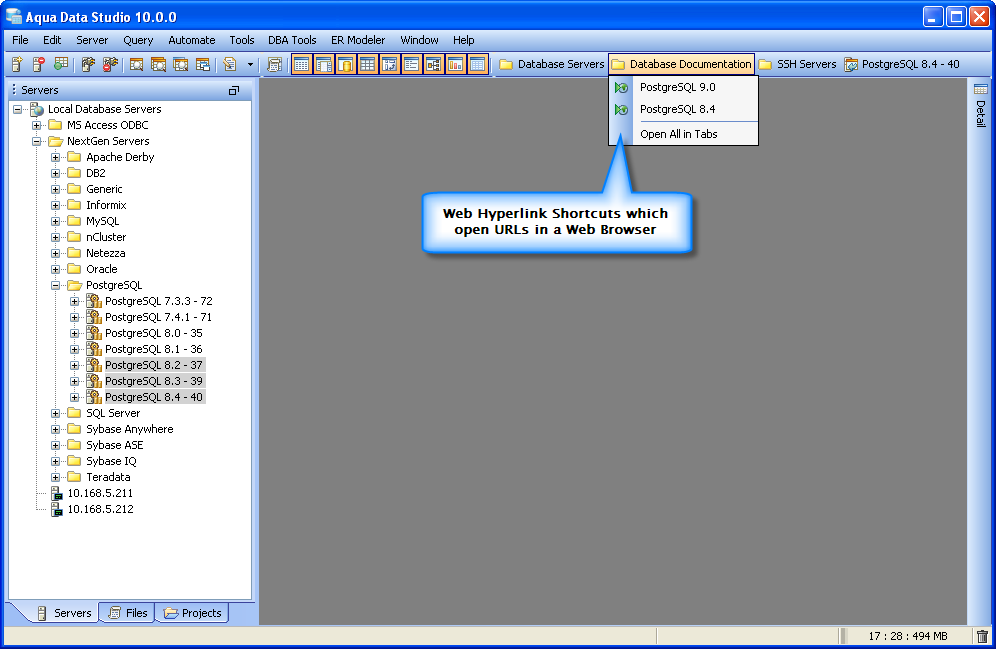The height and width of the screenshot is (649, 996).
Task: Toggle the highlighted form list icon
Action: click(412, 64)
